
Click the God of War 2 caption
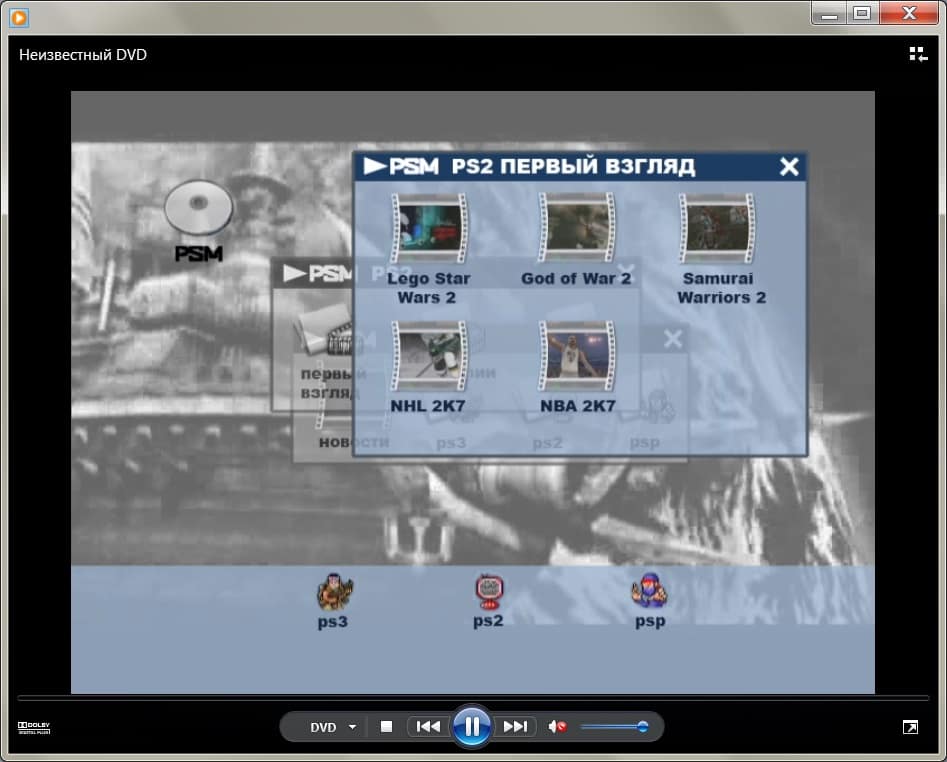pos(576,278)
